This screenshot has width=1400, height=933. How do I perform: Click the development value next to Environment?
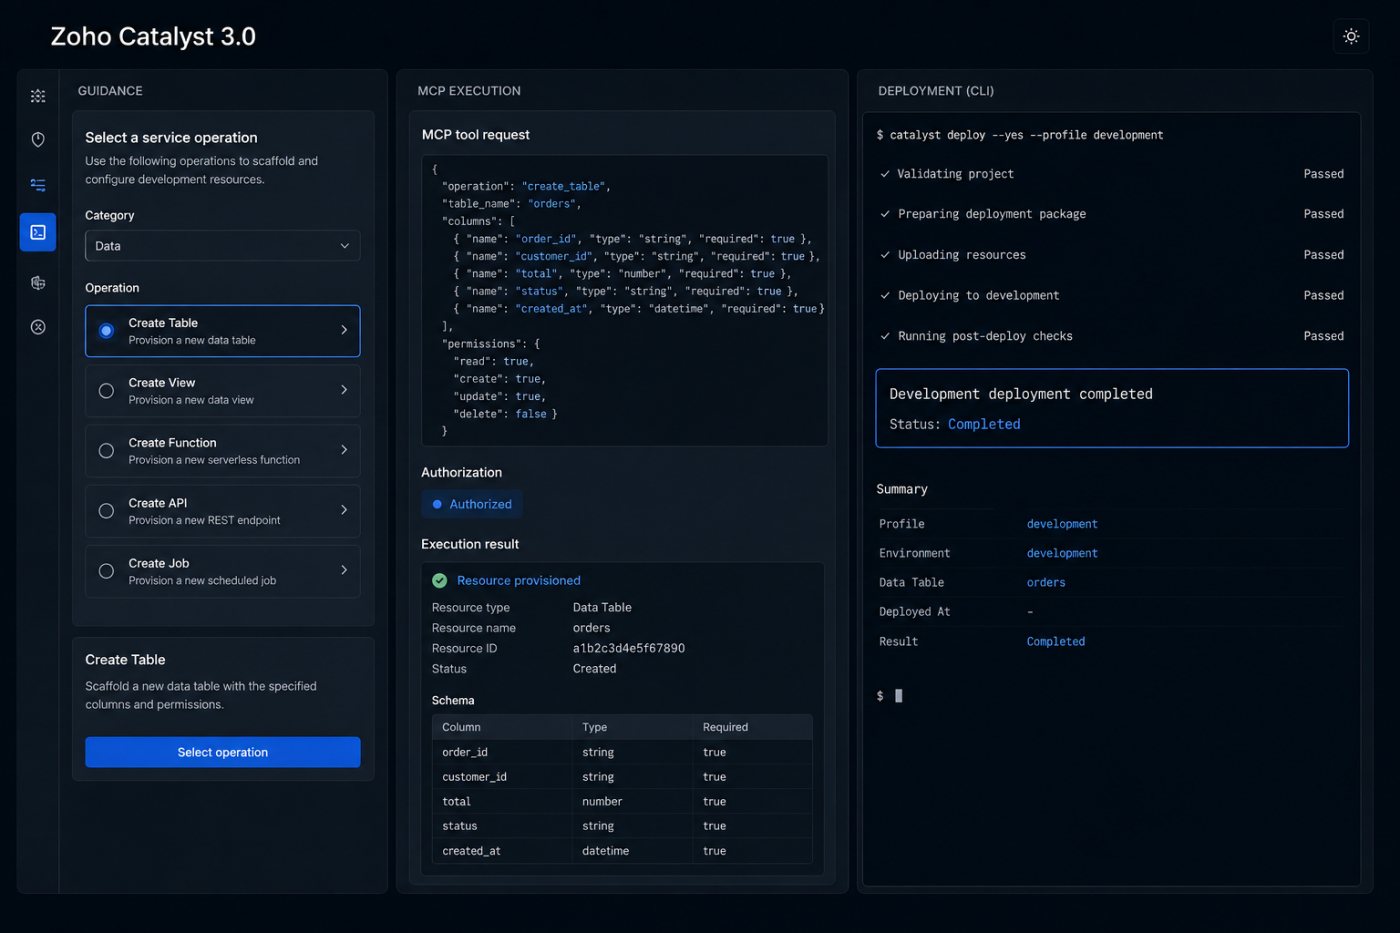[1062, 553]
